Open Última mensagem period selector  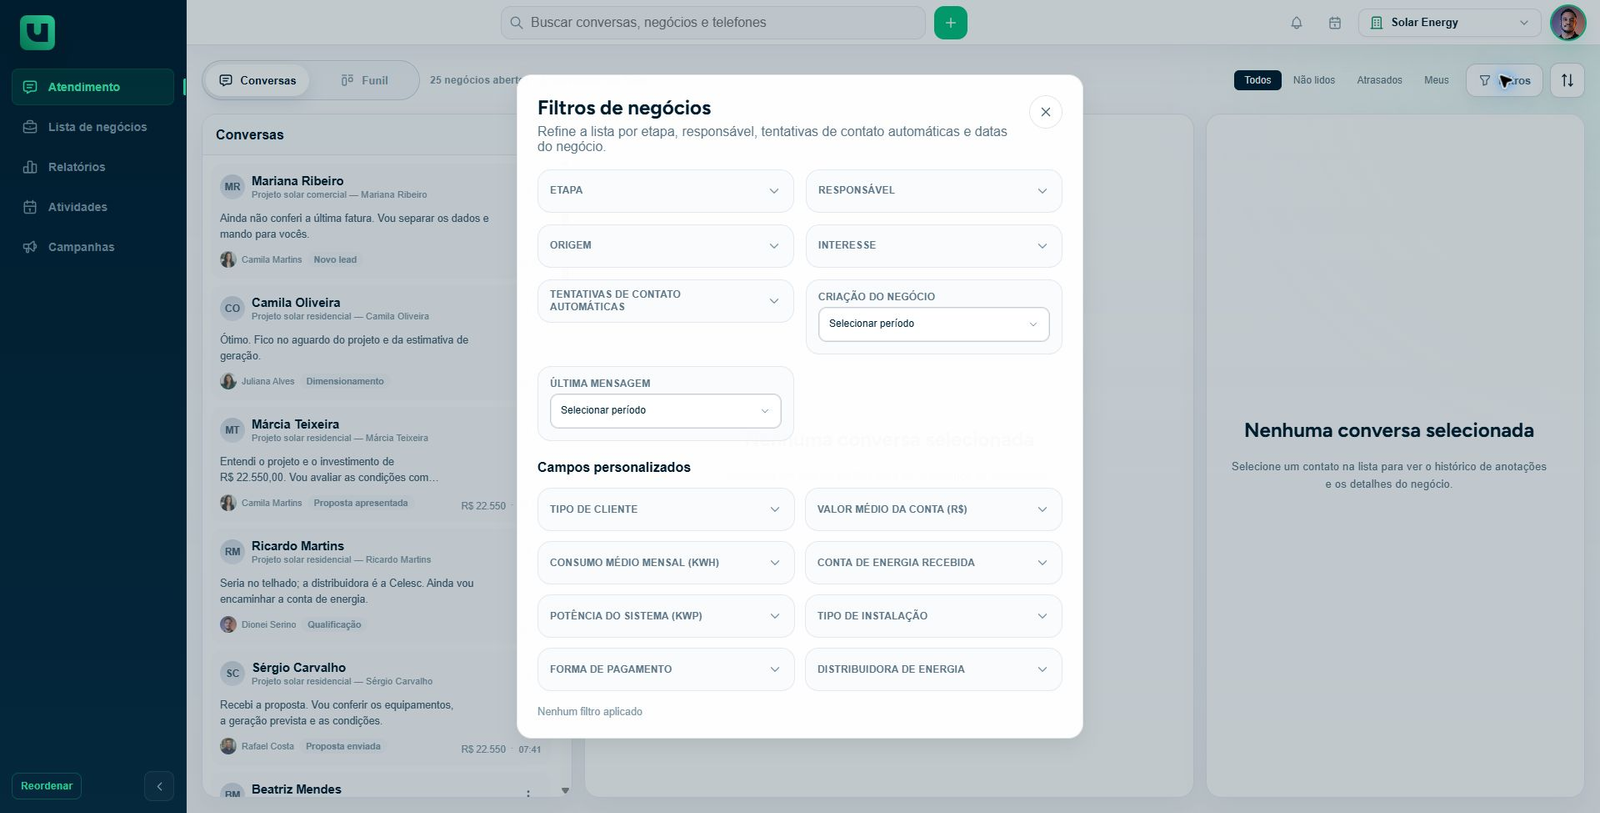click(665, 411)
